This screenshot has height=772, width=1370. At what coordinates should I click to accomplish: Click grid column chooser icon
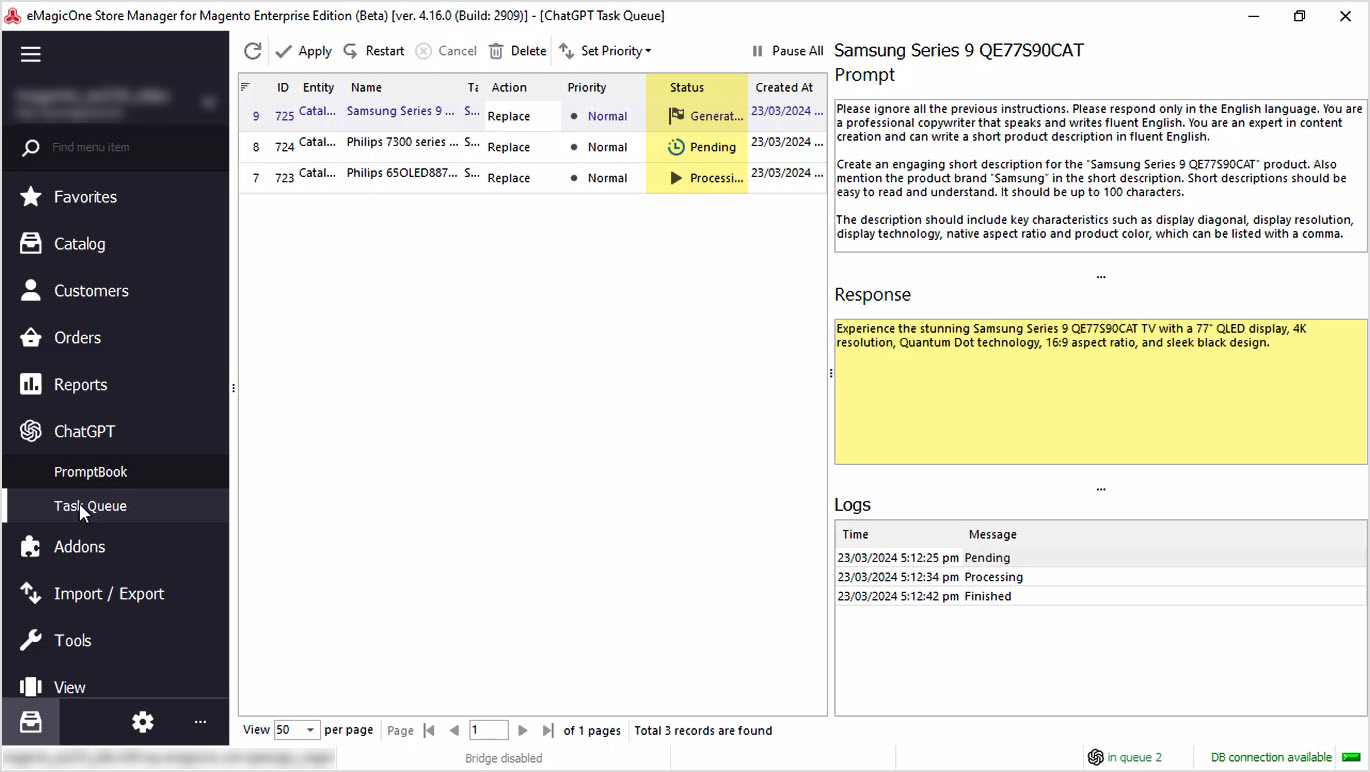[246, 87]
